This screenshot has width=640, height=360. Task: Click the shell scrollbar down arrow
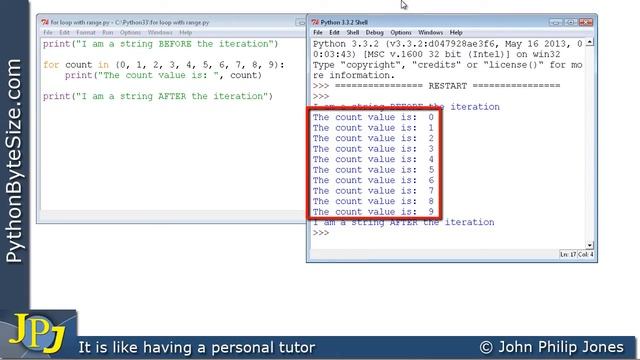point(589,245)
